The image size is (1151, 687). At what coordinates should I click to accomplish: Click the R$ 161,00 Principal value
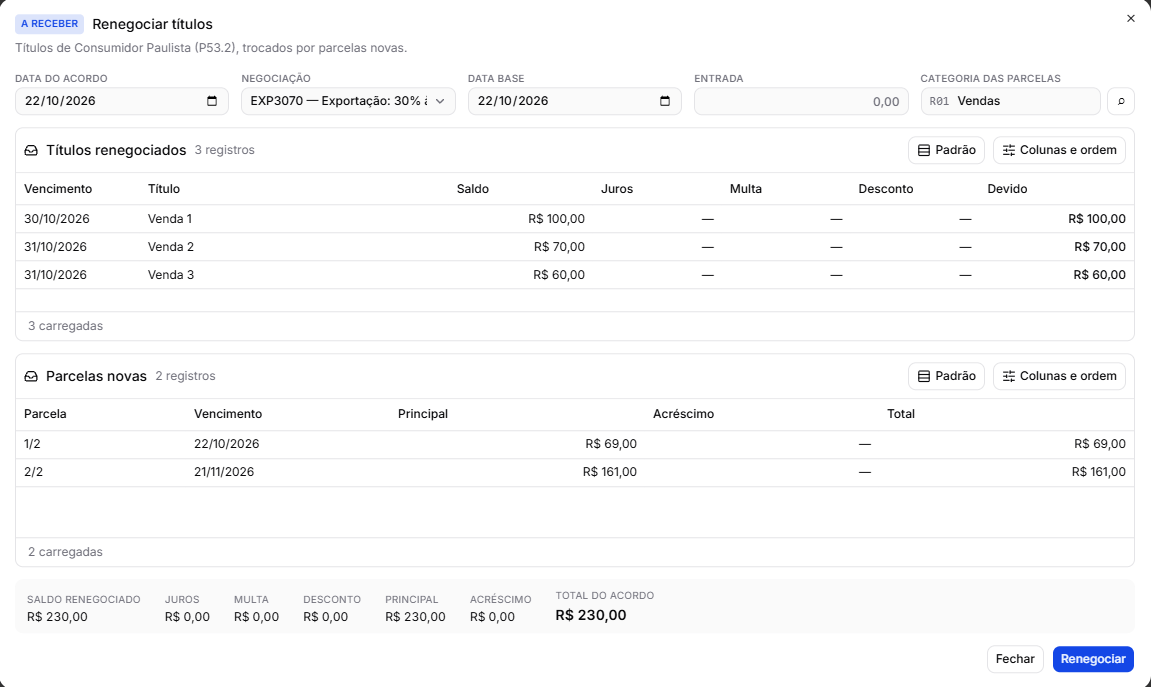pos(610,472)
